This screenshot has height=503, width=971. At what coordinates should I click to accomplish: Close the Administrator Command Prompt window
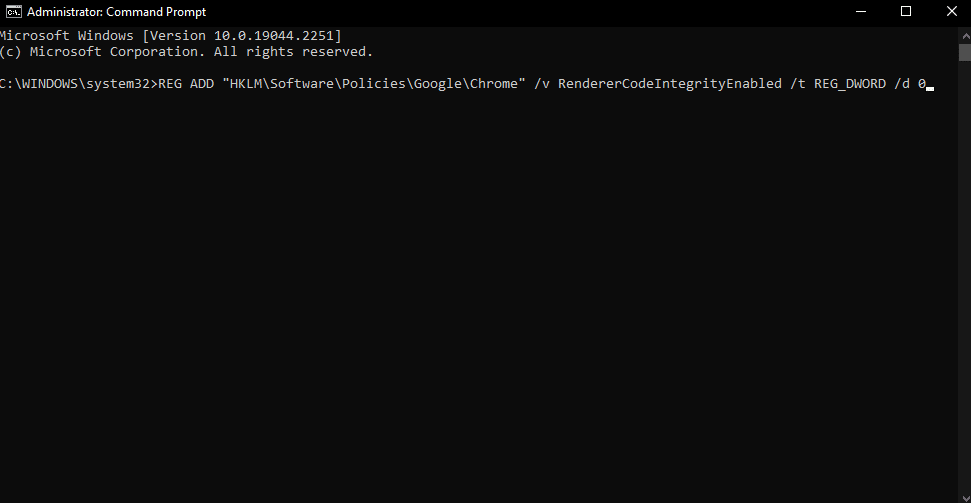[x=949, y=12]
